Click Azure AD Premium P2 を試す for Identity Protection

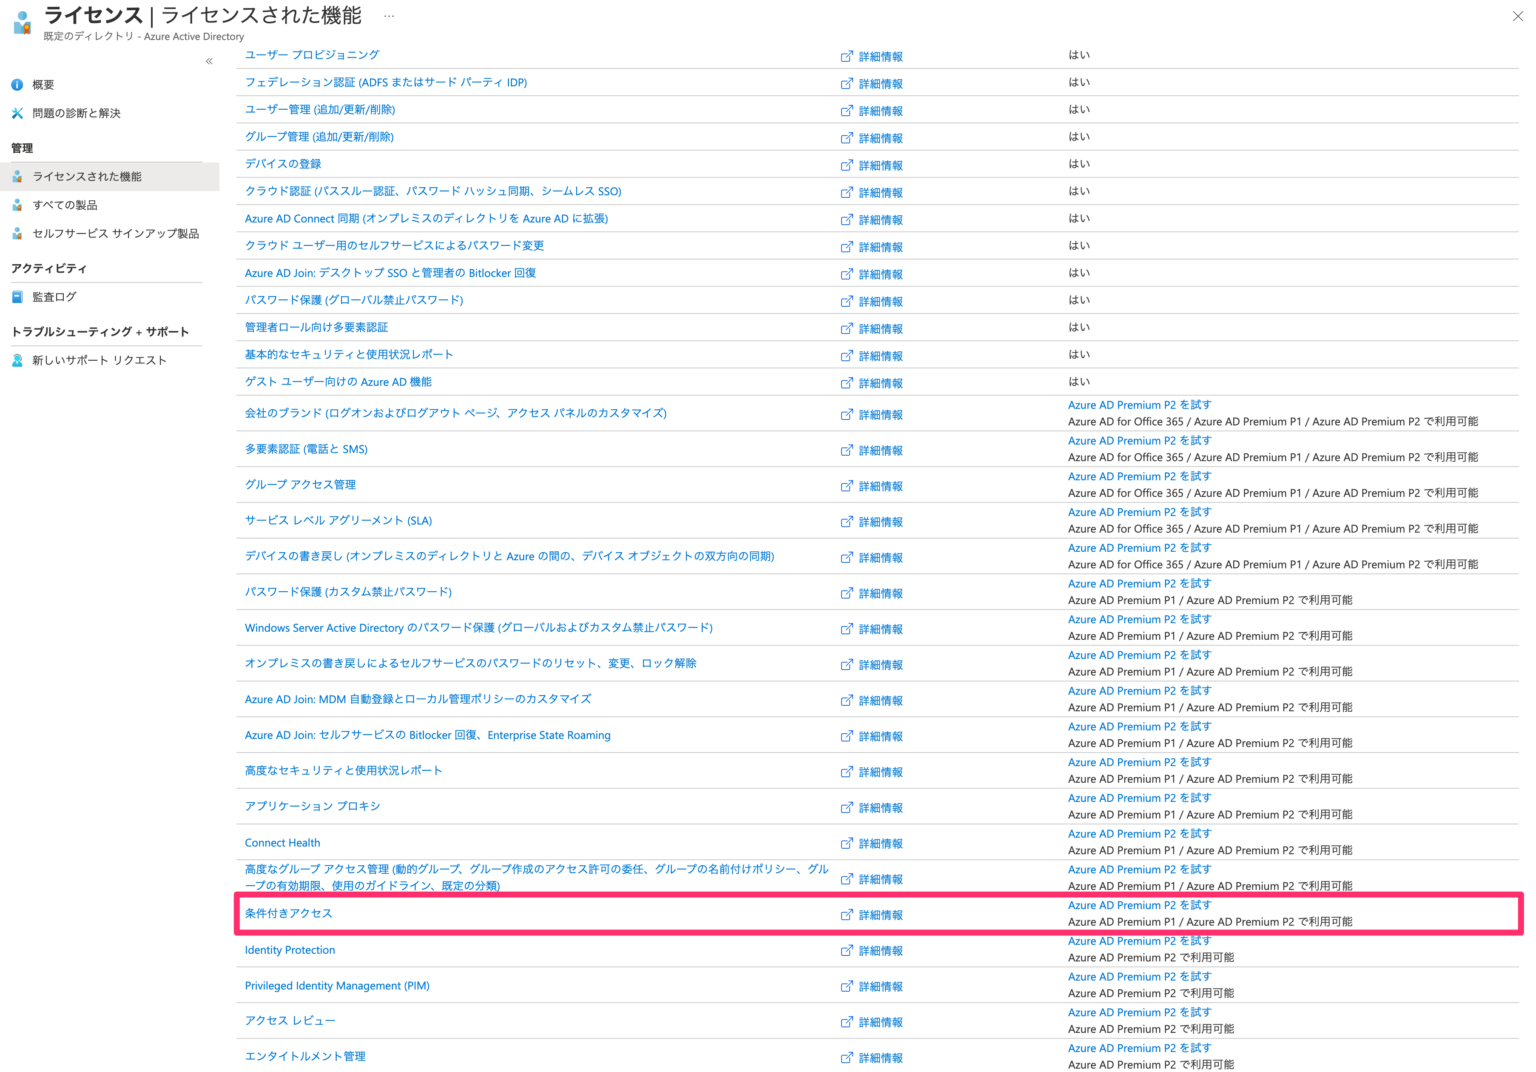click(x=1139, y=940)
